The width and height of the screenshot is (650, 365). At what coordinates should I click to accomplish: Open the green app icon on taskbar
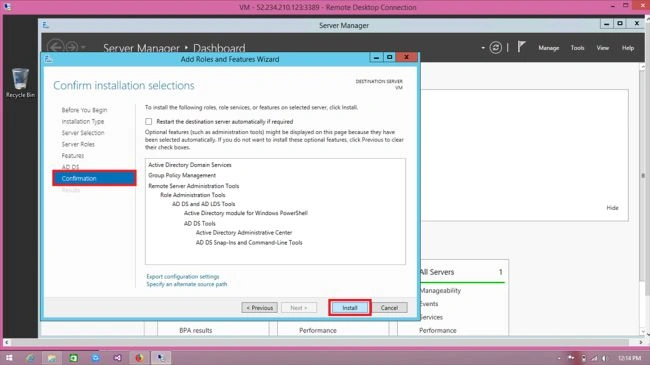click(x=73, y=358)
